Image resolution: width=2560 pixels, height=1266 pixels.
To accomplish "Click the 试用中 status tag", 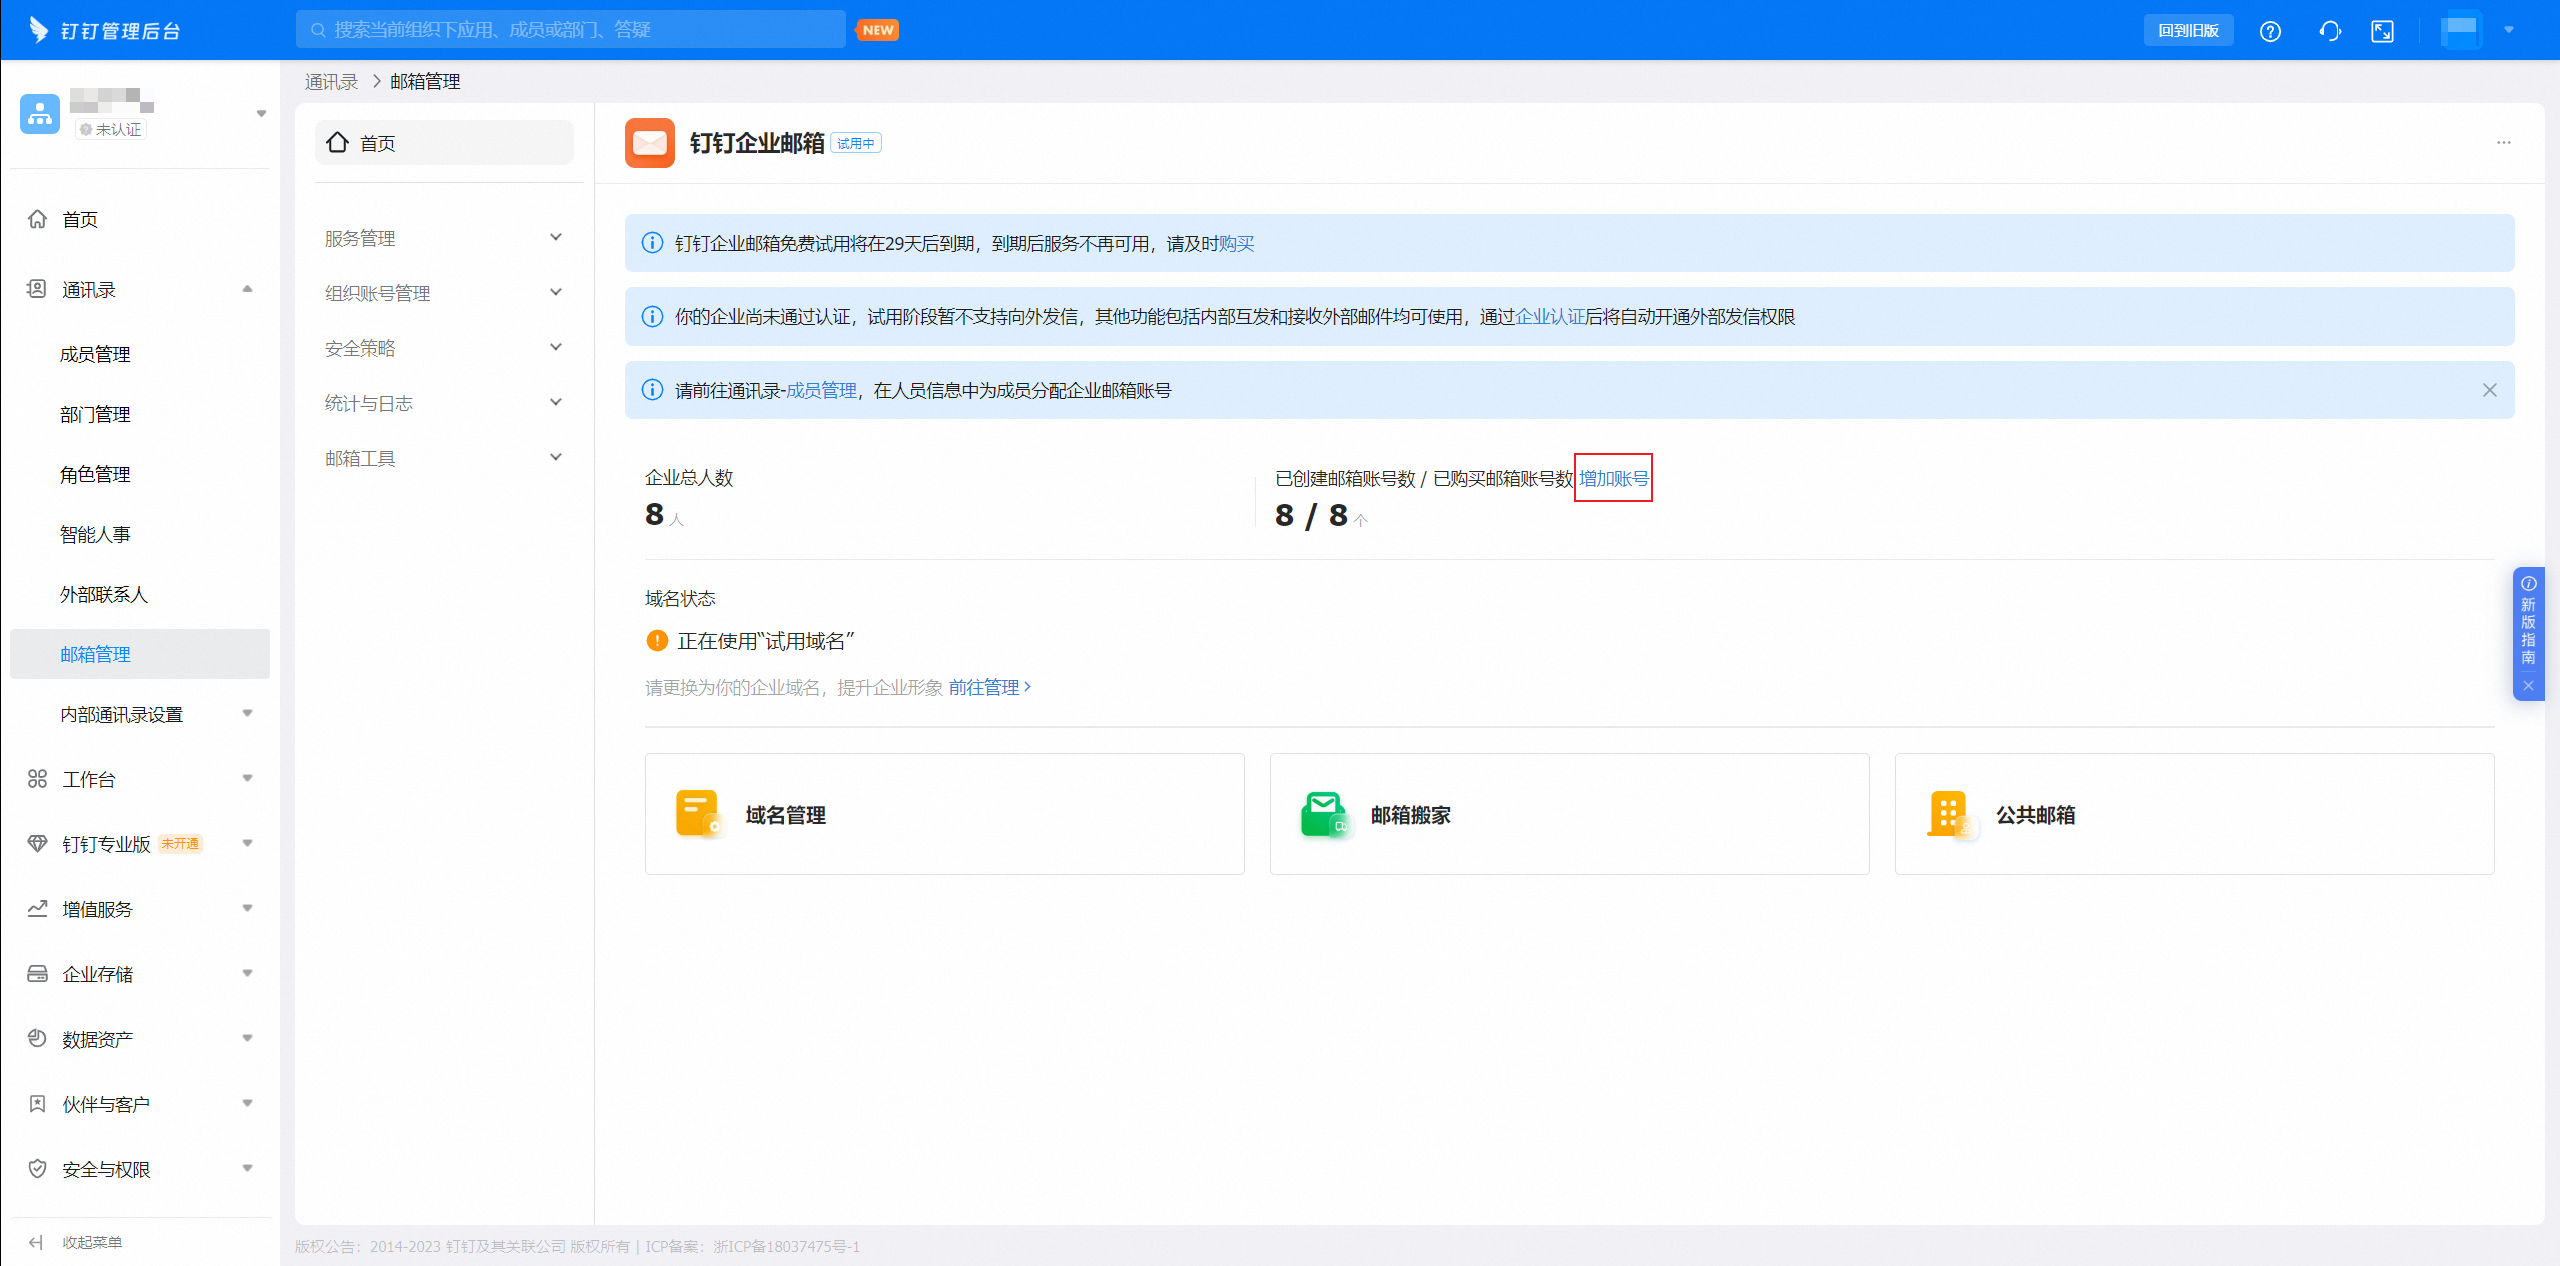I will [856, 144].
